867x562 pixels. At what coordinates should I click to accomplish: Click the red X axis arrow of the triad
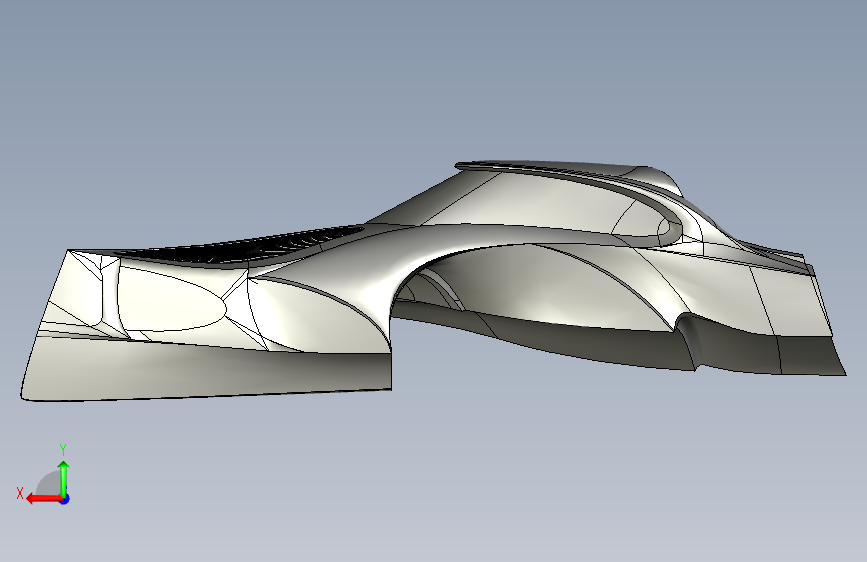coord(43,499)
